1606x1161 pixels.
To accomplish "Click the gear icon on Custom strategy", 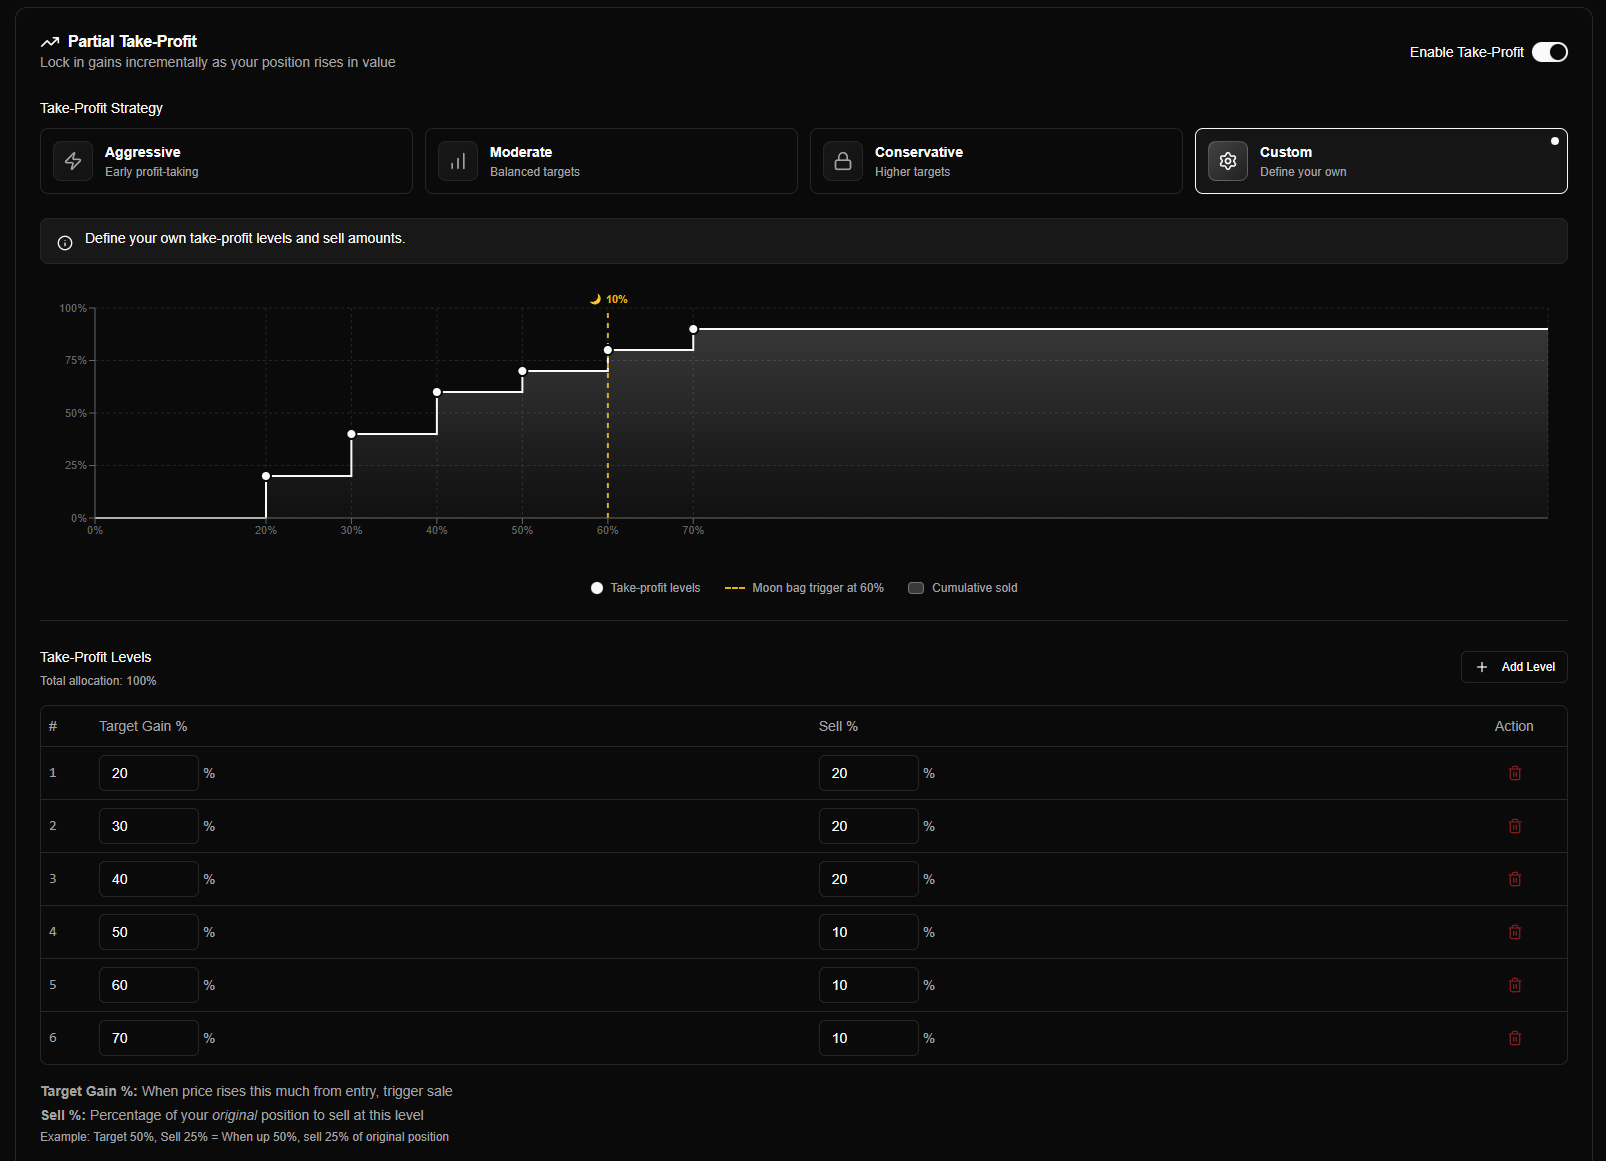I will pos(1227,161).
